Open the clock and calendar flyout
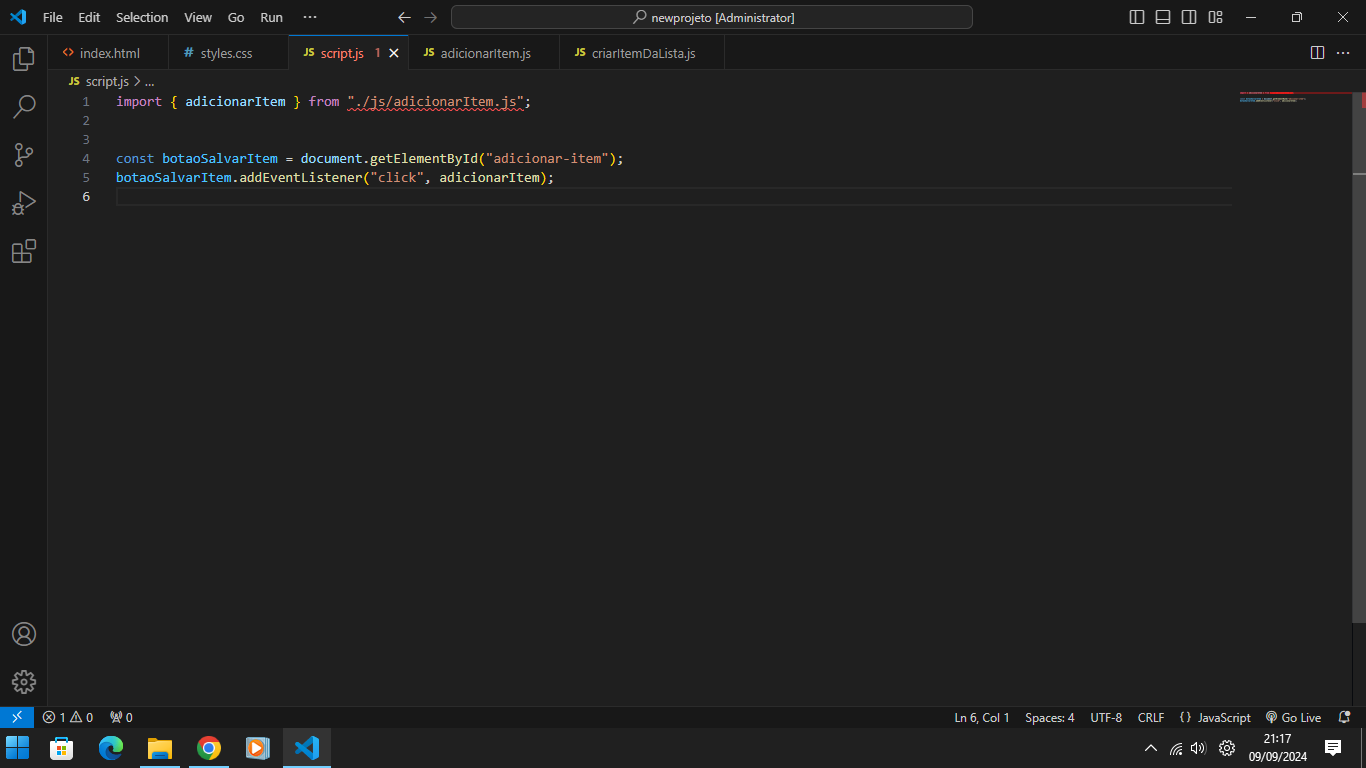 tap(1278, 748)
